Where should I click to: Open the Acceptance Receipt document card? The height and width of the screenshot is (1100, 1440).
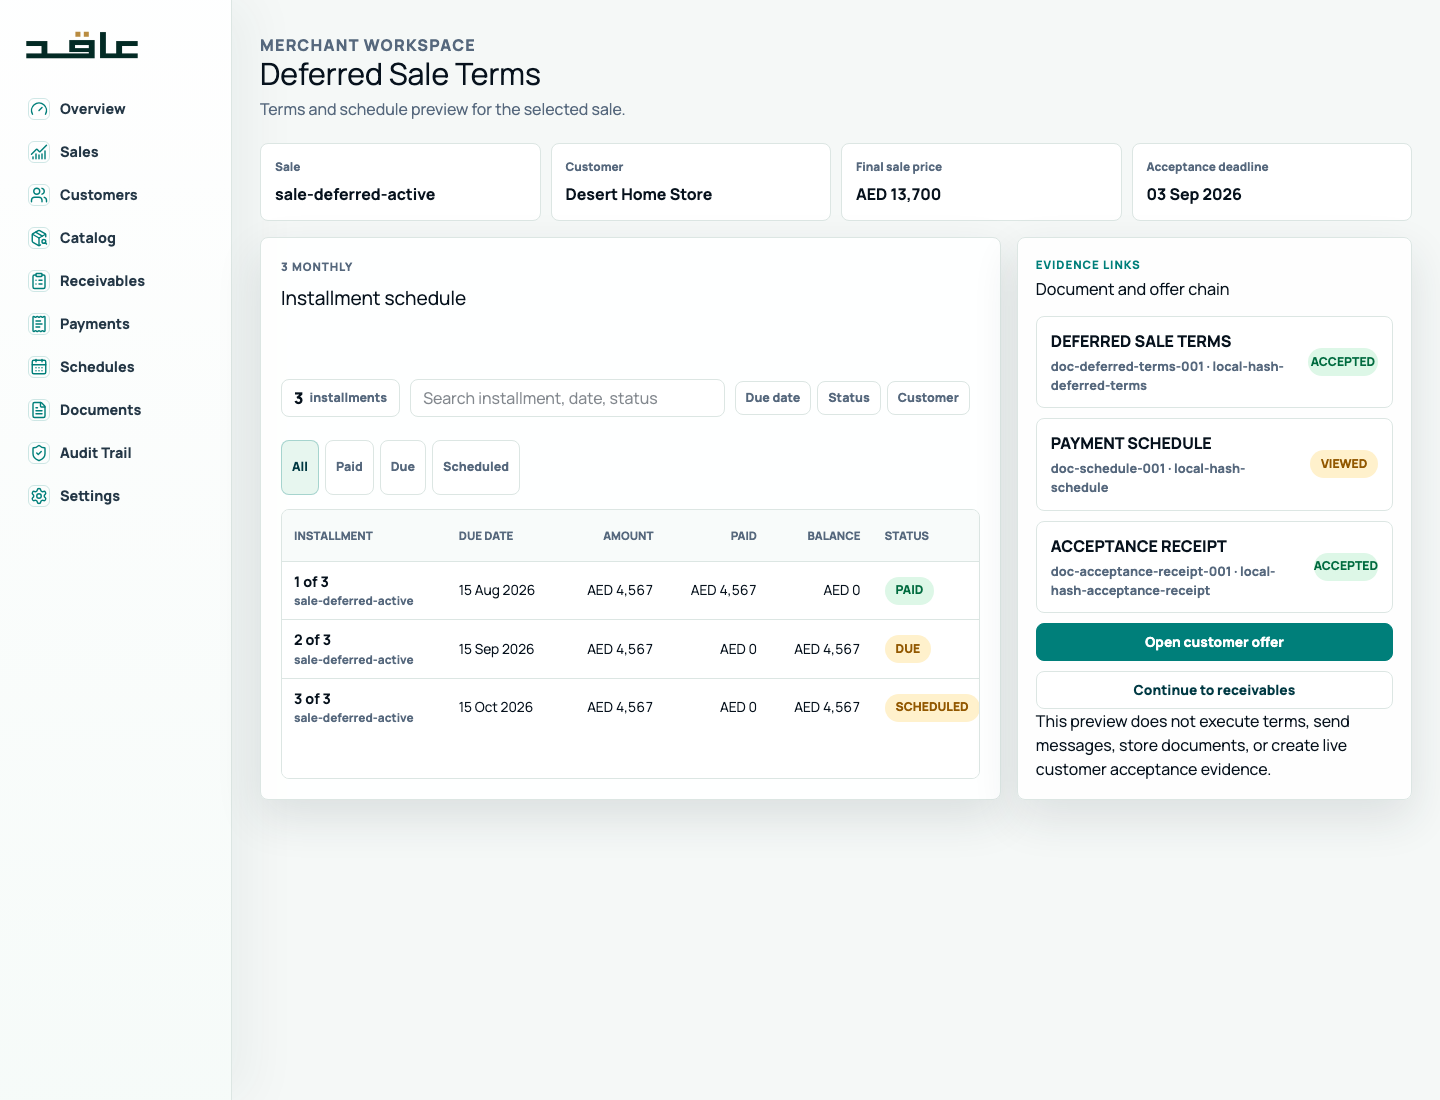pyautogui.click(x=1214, y=567)
